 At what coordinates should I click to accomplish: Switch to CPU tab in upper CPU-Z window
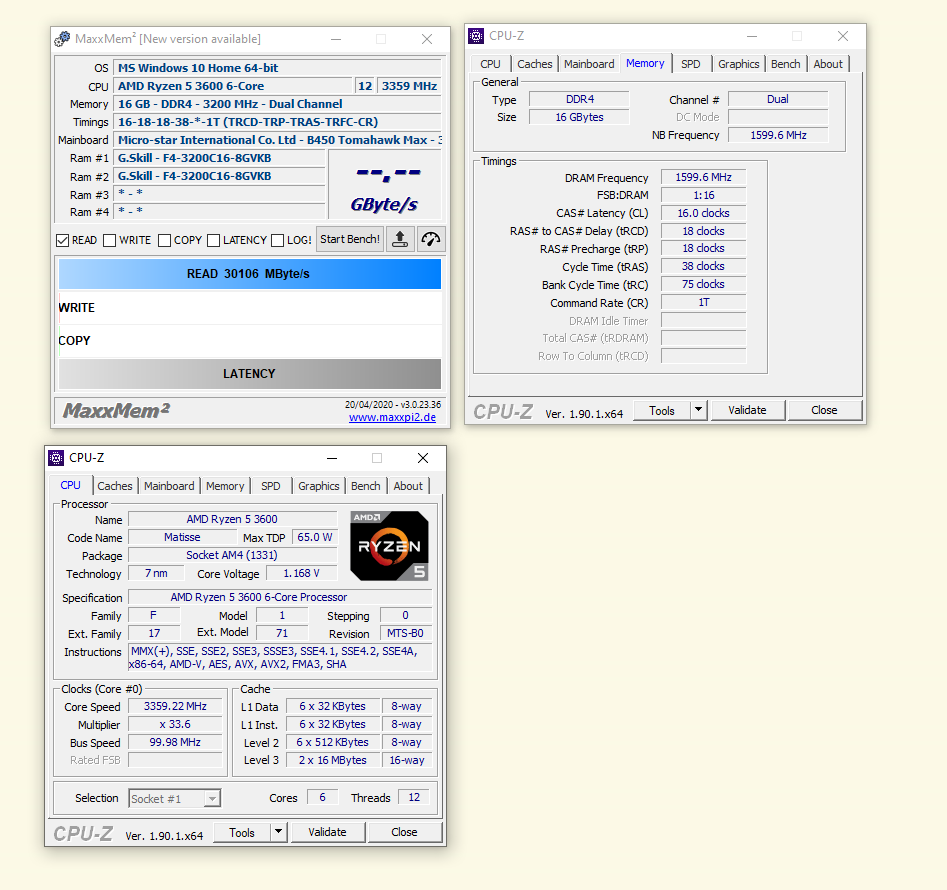[490, 64]
